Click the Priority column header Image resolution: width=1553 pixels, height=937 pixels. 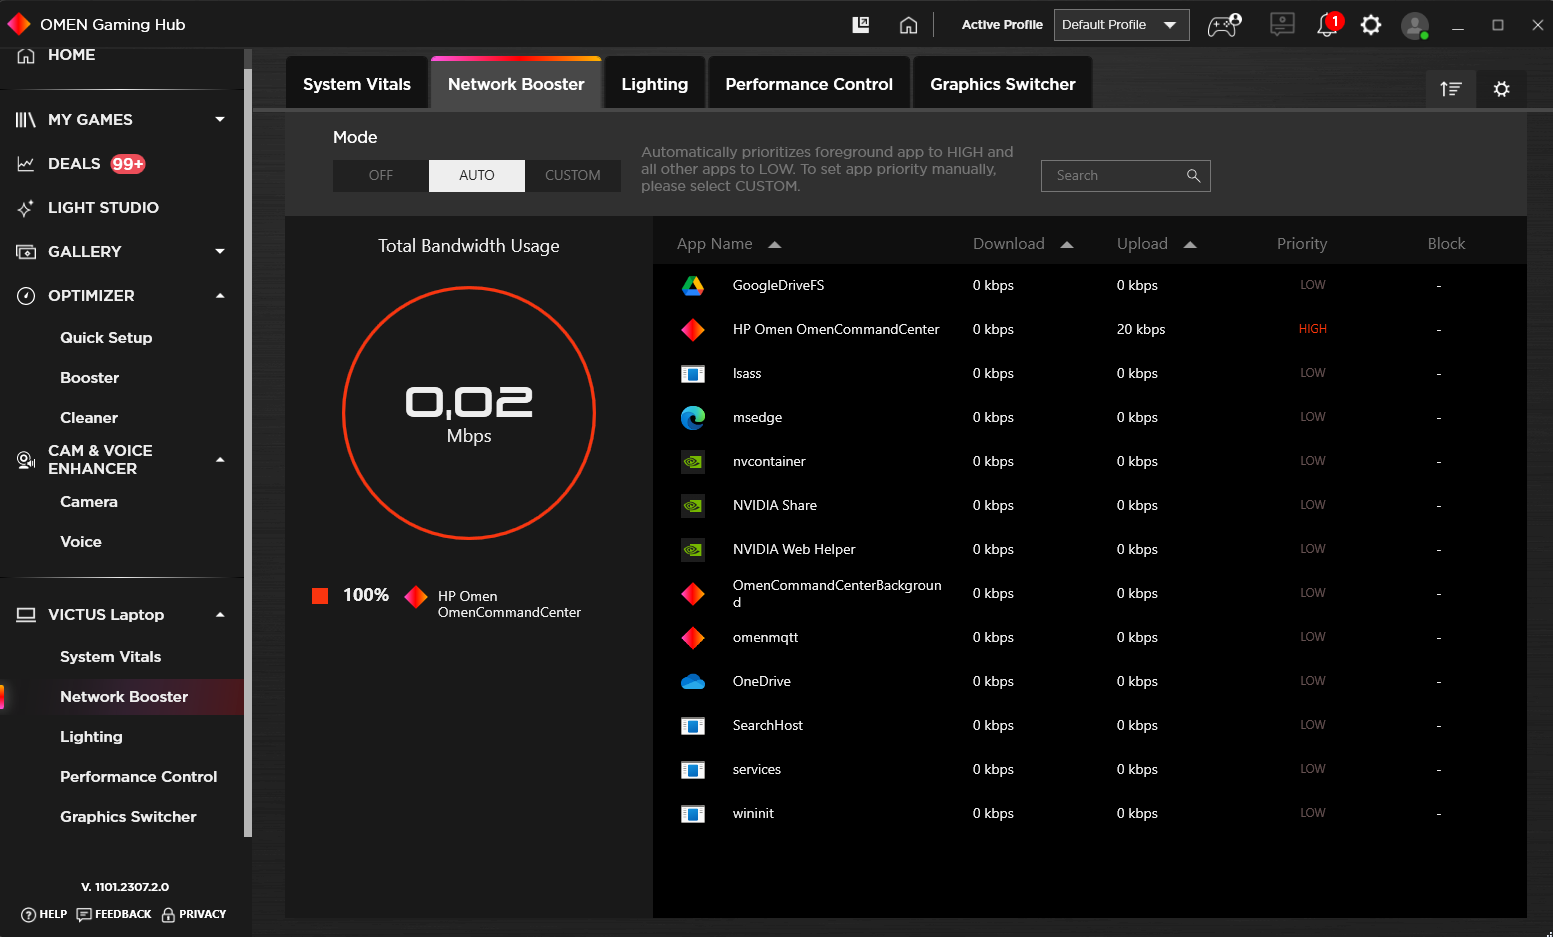tap(1302, 244)
